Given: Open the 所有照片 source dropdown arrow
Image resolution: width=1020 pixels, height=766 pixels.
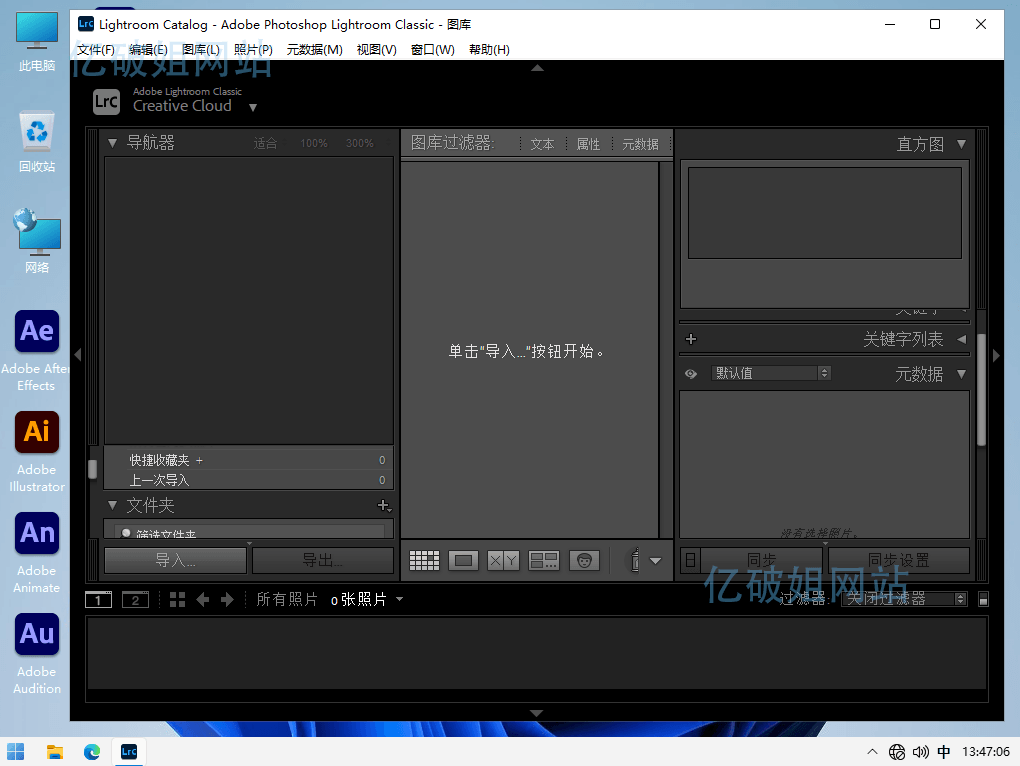Looking at the screenshot, I should coord(399,599).
